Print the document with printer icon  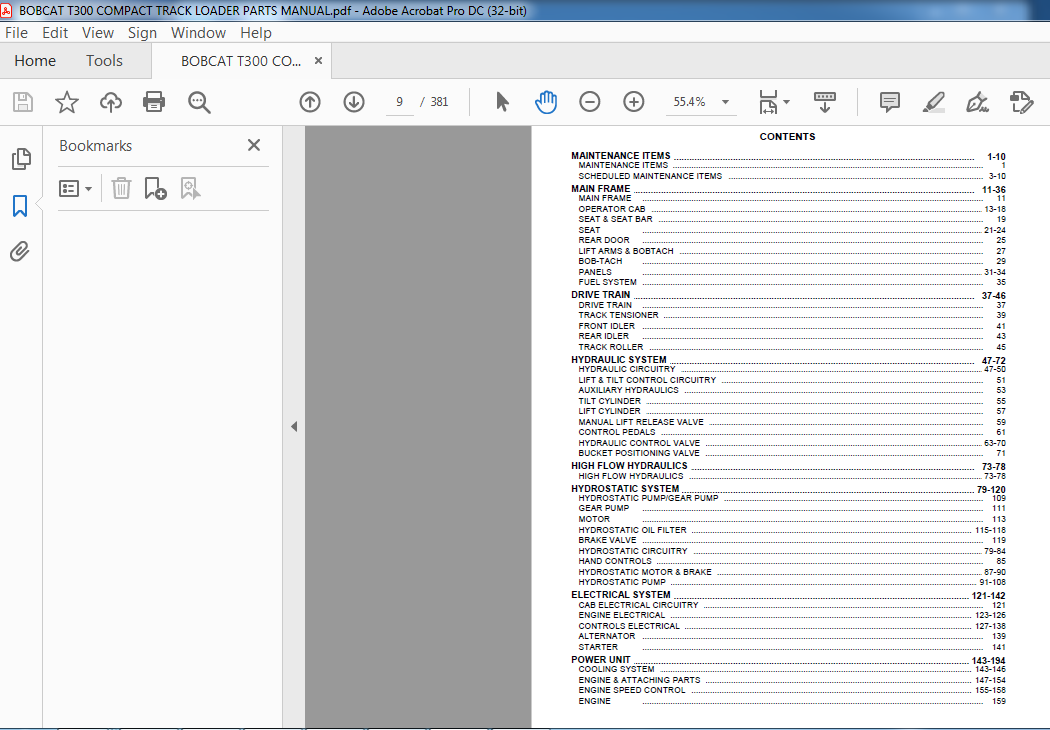154,102
